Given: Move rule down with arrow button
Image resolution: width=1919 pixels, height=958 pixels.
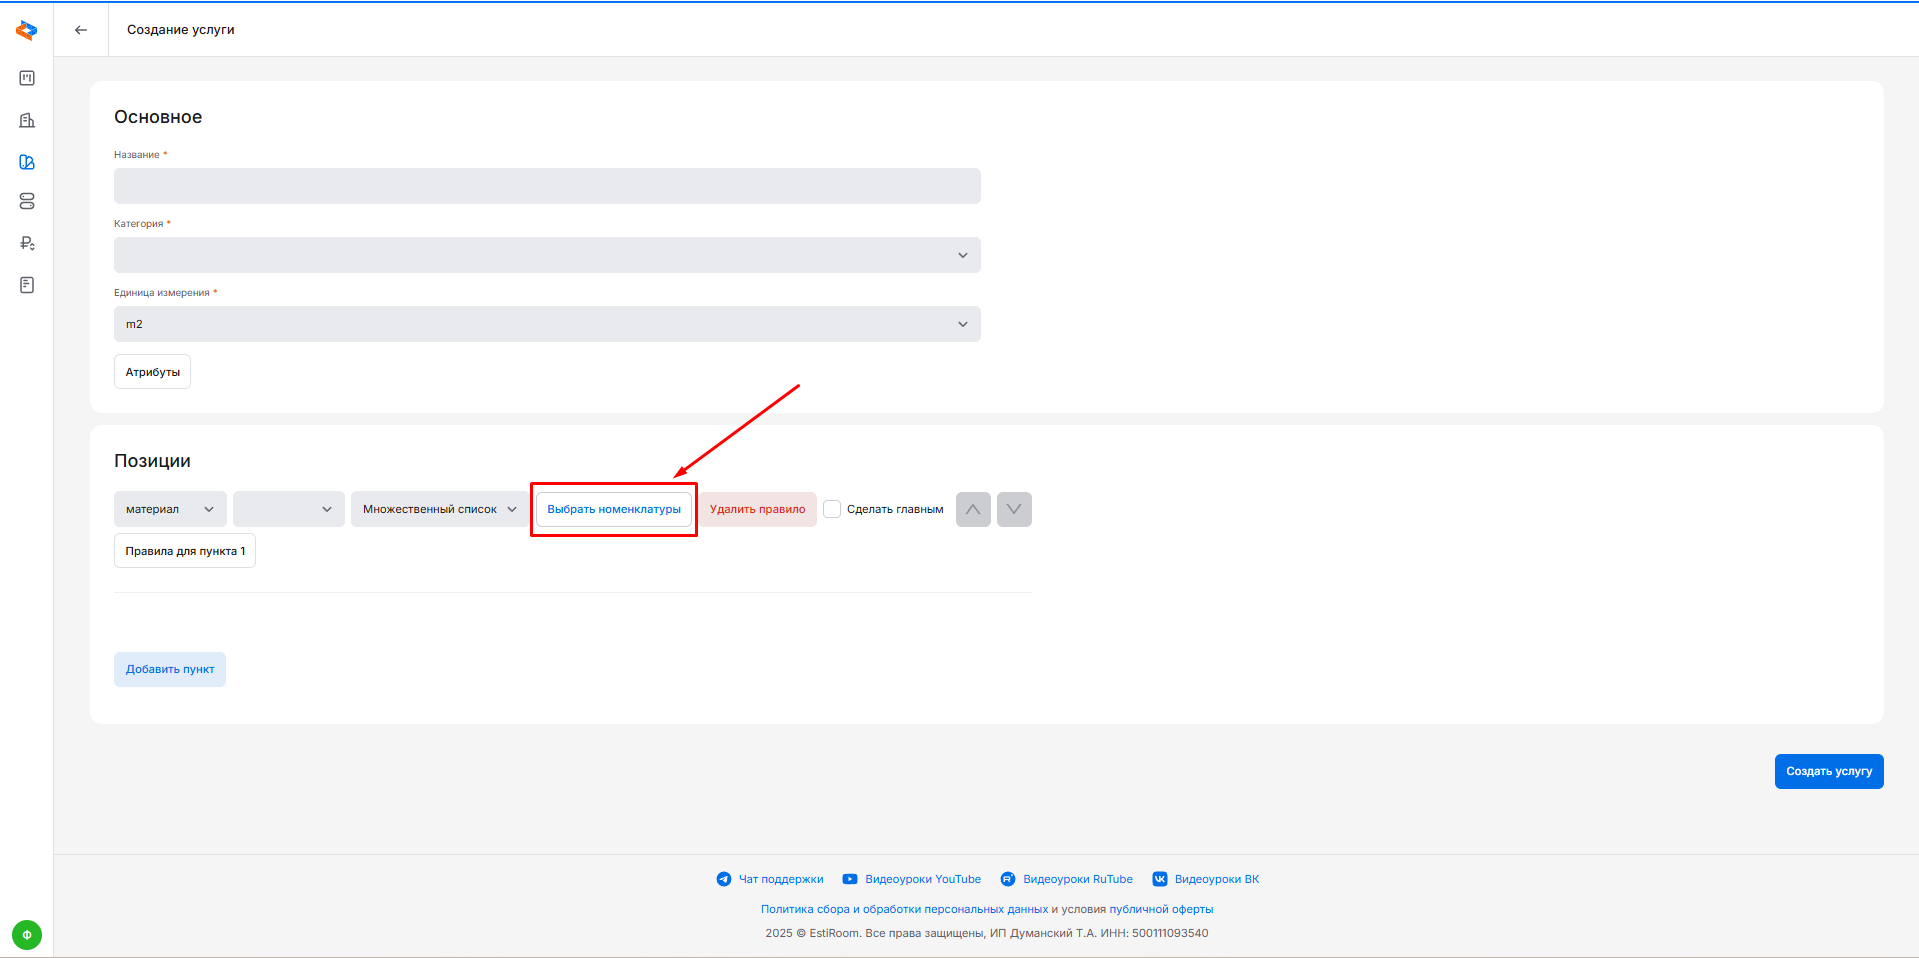Looking at the screenshot, I should click(1014, 509).
